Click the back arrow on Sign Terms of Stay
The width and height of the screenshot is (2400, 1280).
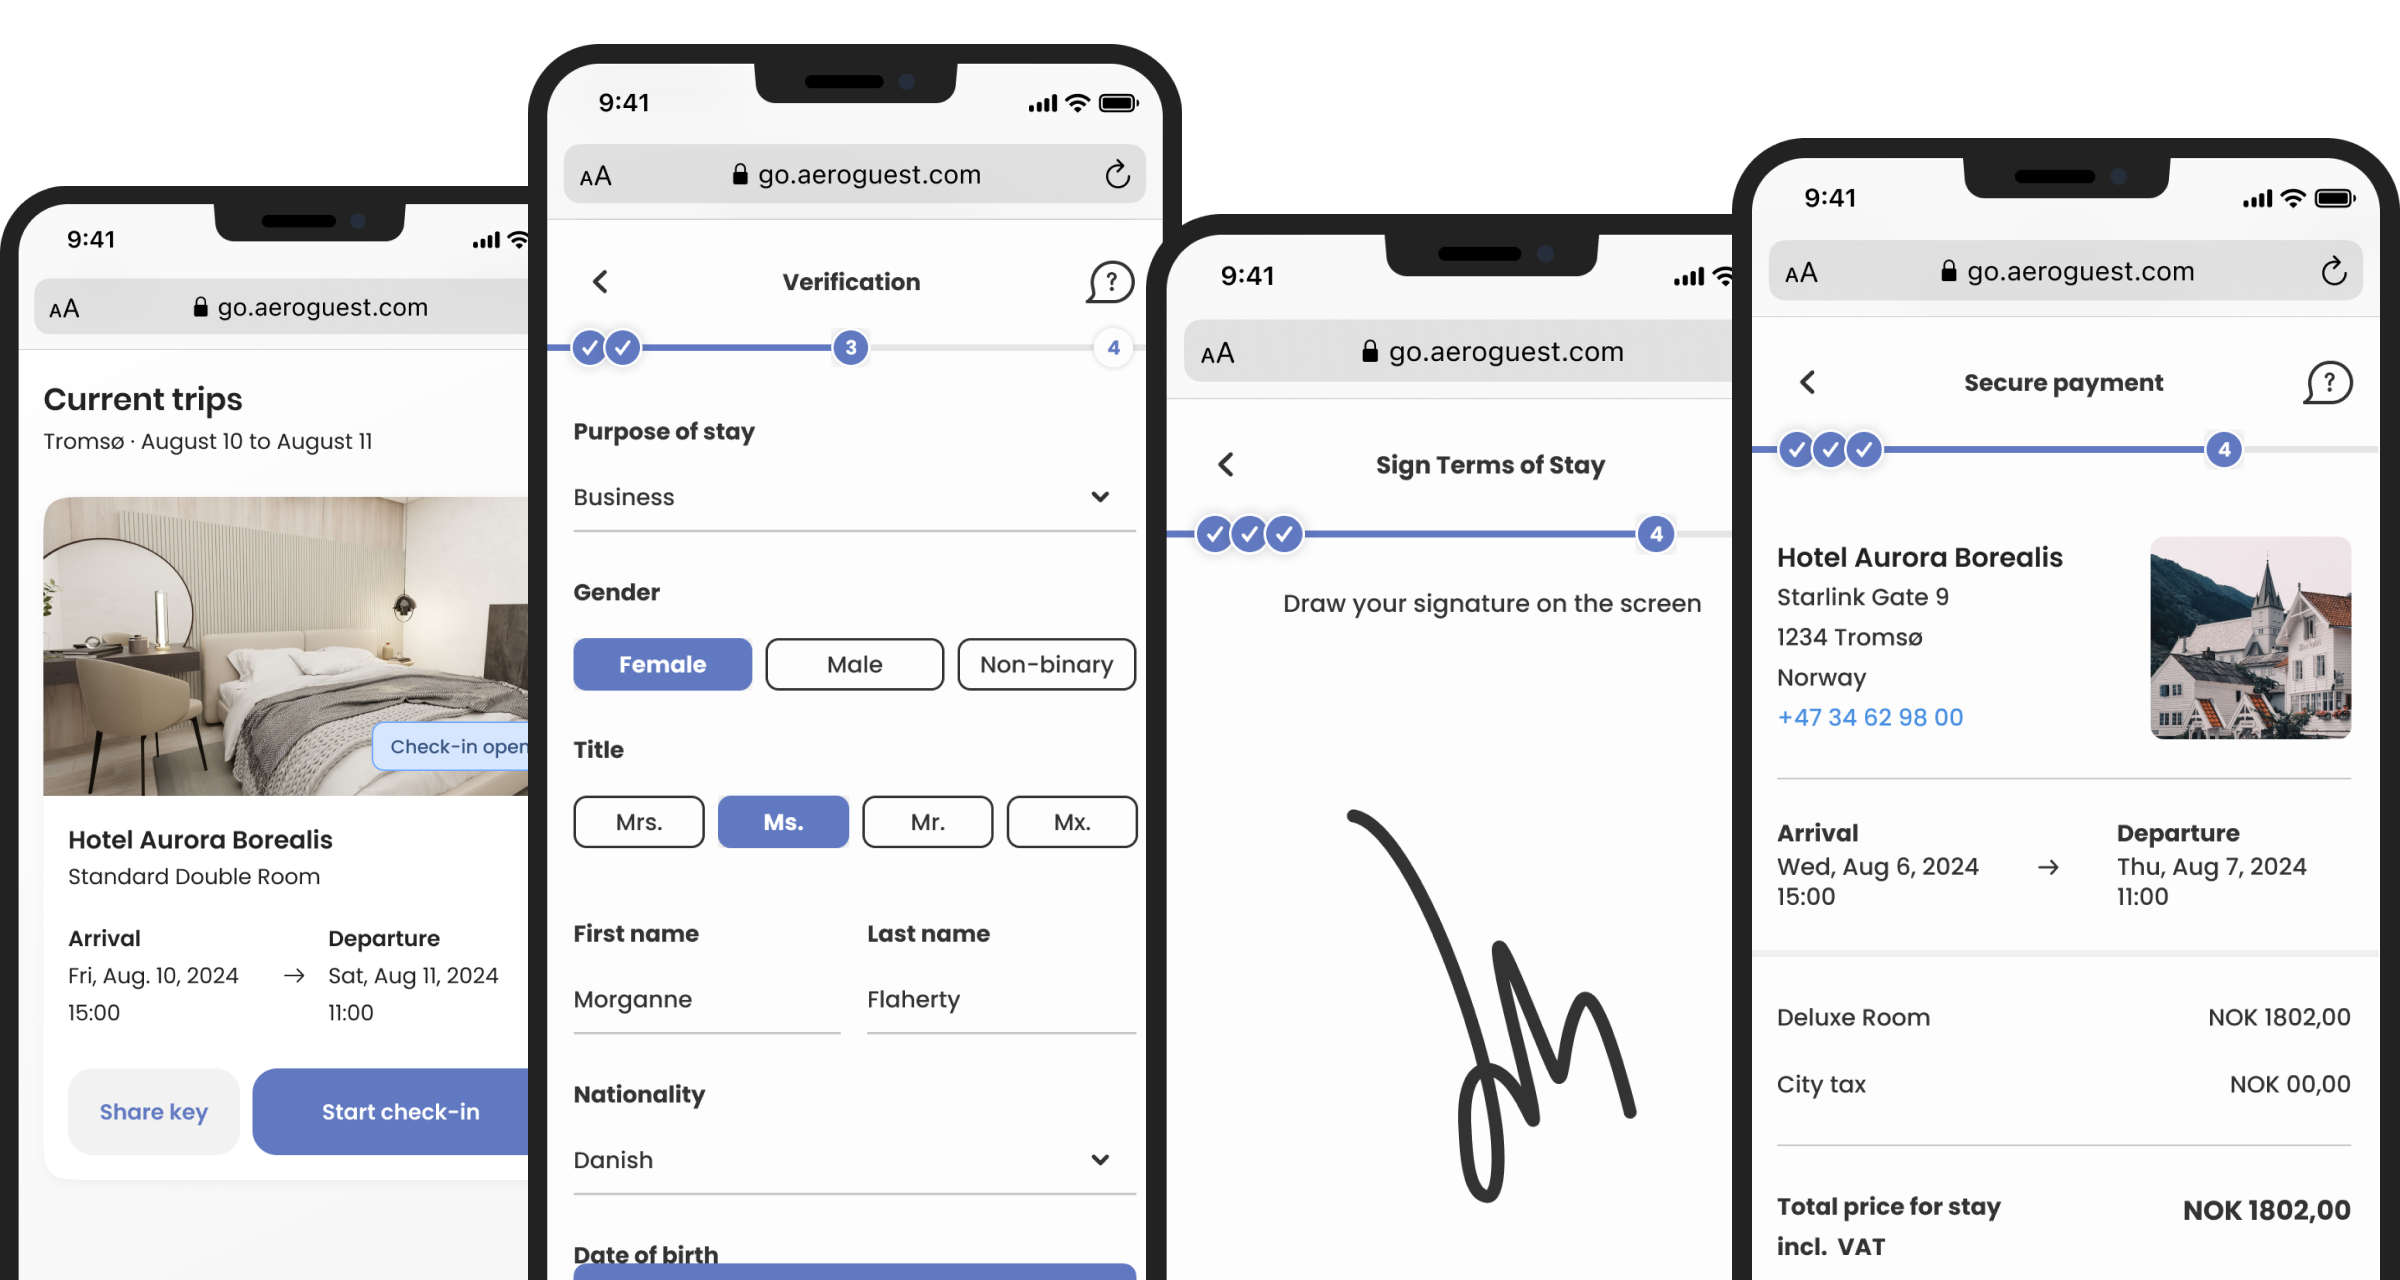click(1225, 464)
